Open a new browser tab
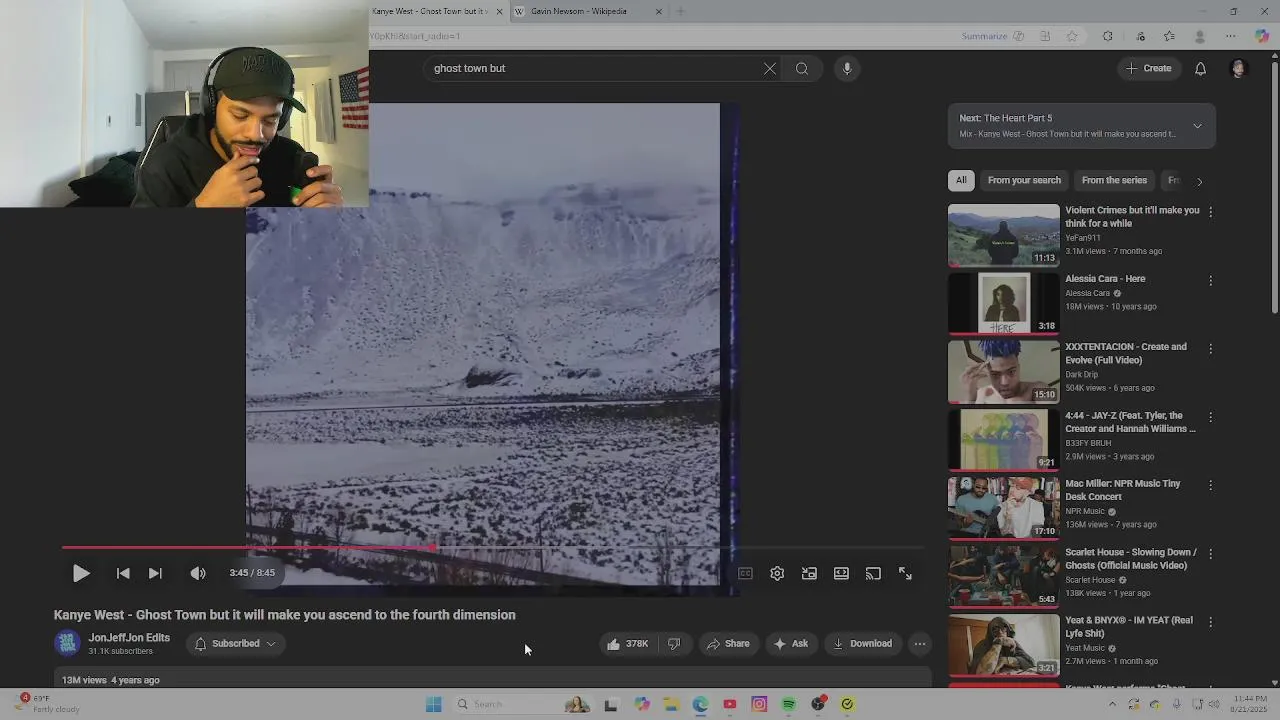Viewport: 1280px width, 720px height. (681, 11)
